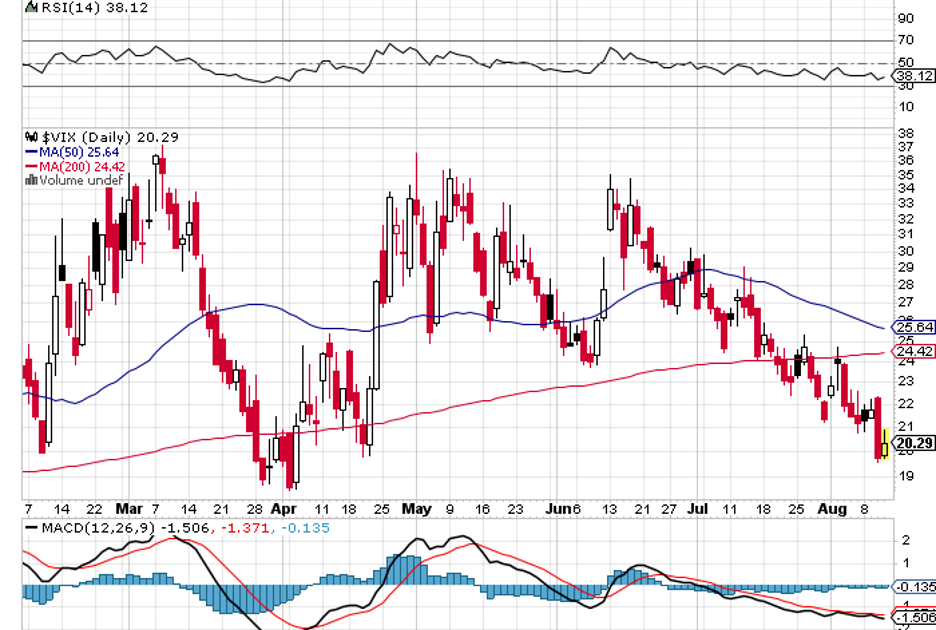The height and width of the screenshot is (630, 936).
Task: Click the black MACD legend line marker
Action: pos(31,527)
